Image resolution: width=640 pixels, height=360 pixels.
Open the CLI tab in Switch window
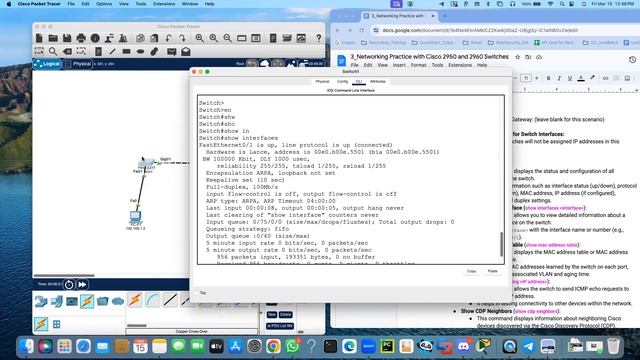(359, 82)
